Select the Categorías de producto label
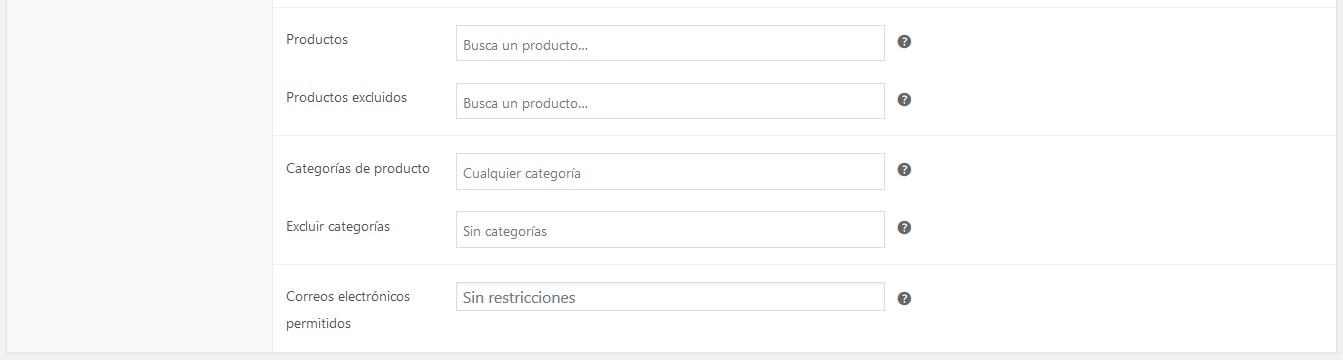The image size is (1343, 360). (358, 168)
